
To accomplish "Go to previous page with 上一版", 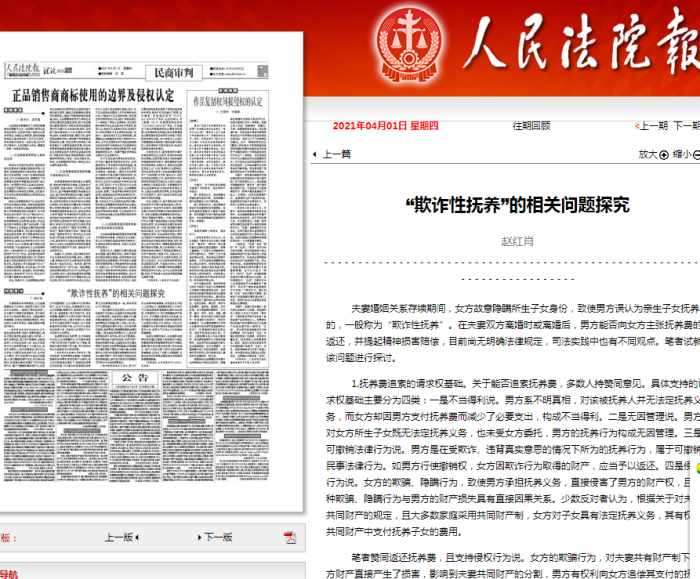I will (x=120, y=536).
